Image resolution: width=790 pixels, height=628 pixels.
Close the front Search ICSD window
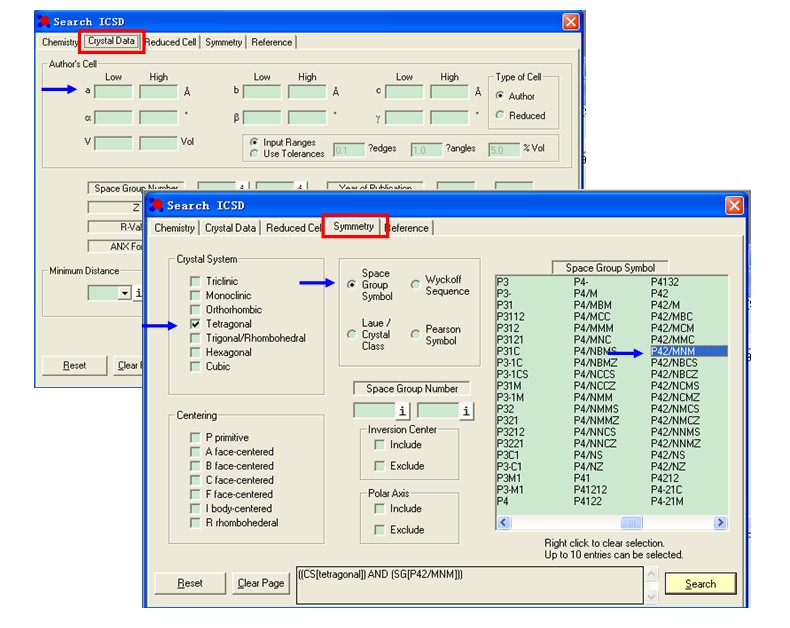(734, 205)
